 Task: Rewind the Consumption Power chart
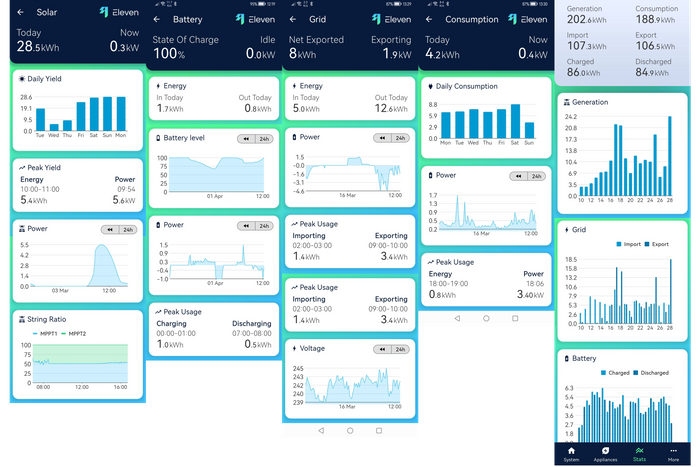(519, 176)
